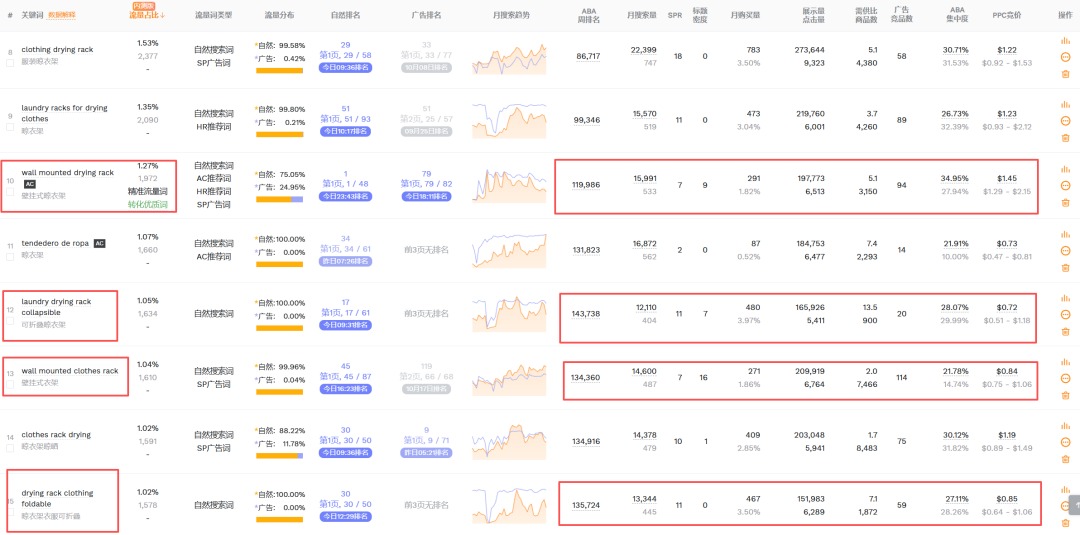
Task: Open chart icon for drying rack clothing foldable
Action: tap(1066, 489)
